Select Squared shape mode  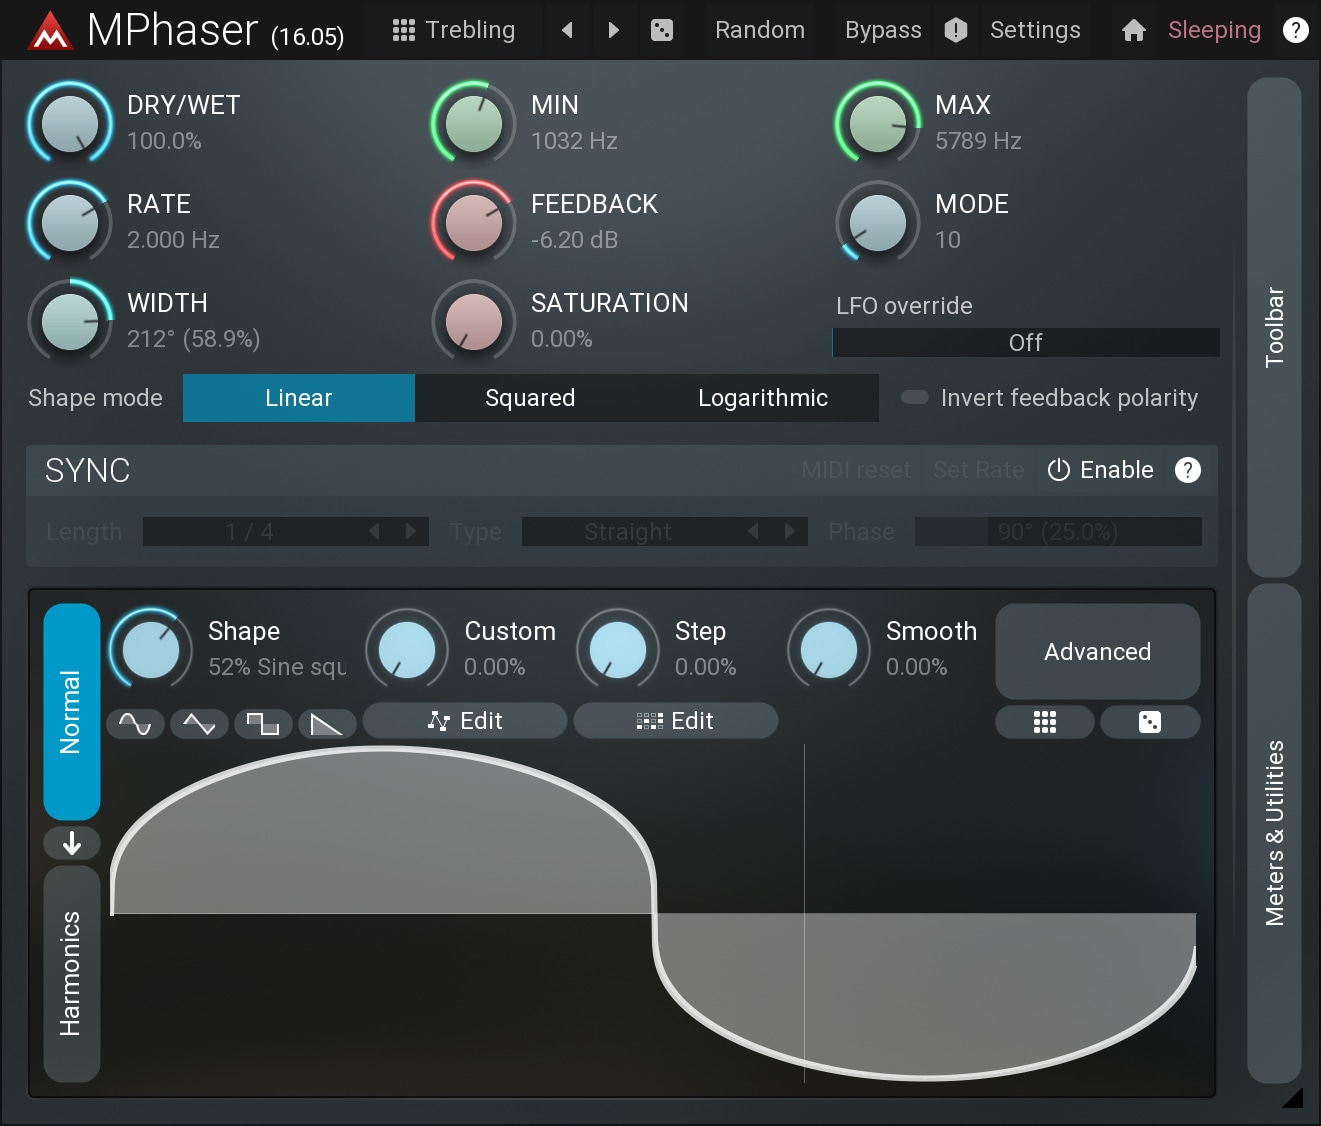pos(530,398)
